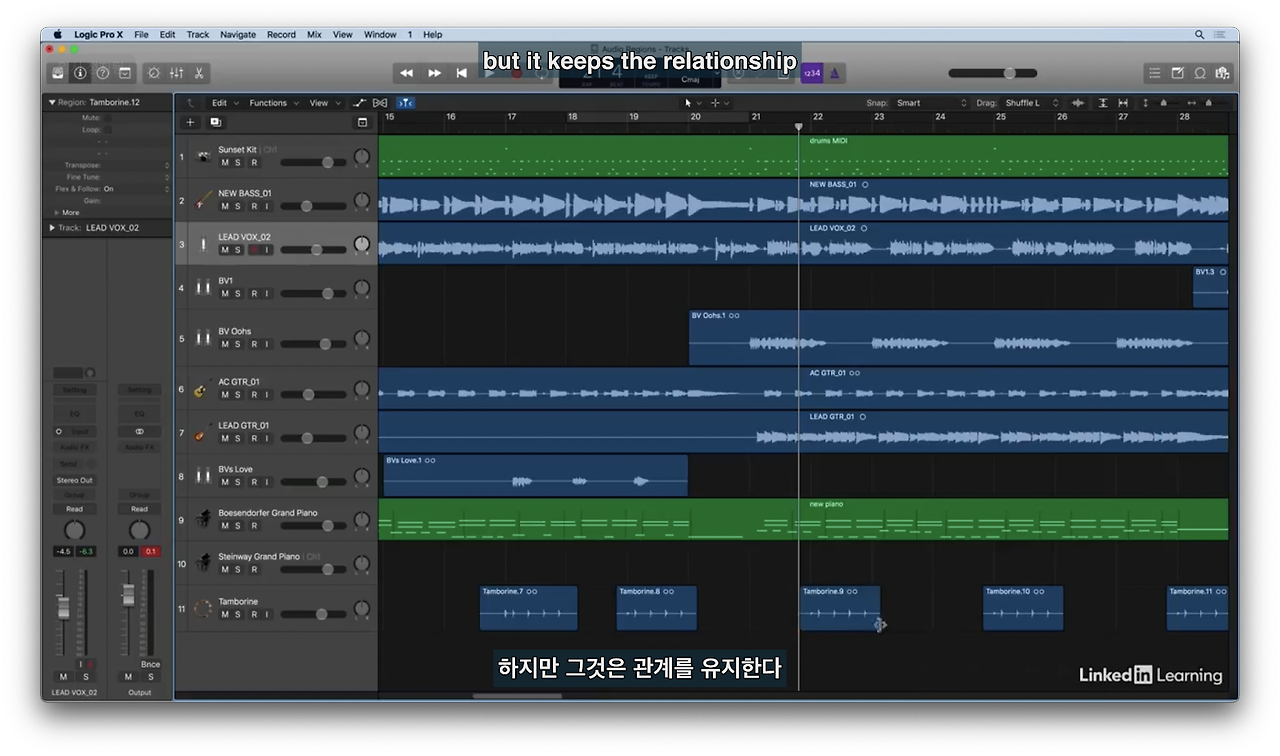Viewport: 1280px width, 756px height.
Task: Enable the region Loop checkbox
Action: point(107,130)
